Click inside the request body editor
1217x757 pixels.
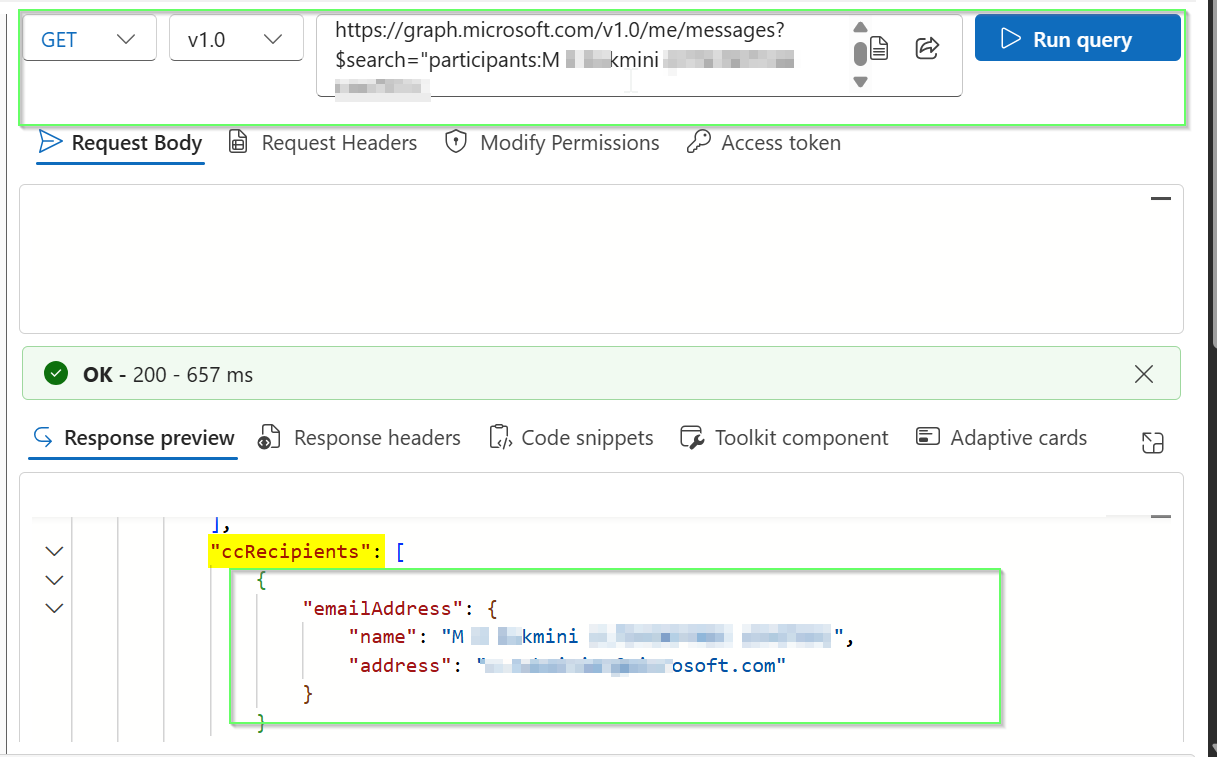601,259
